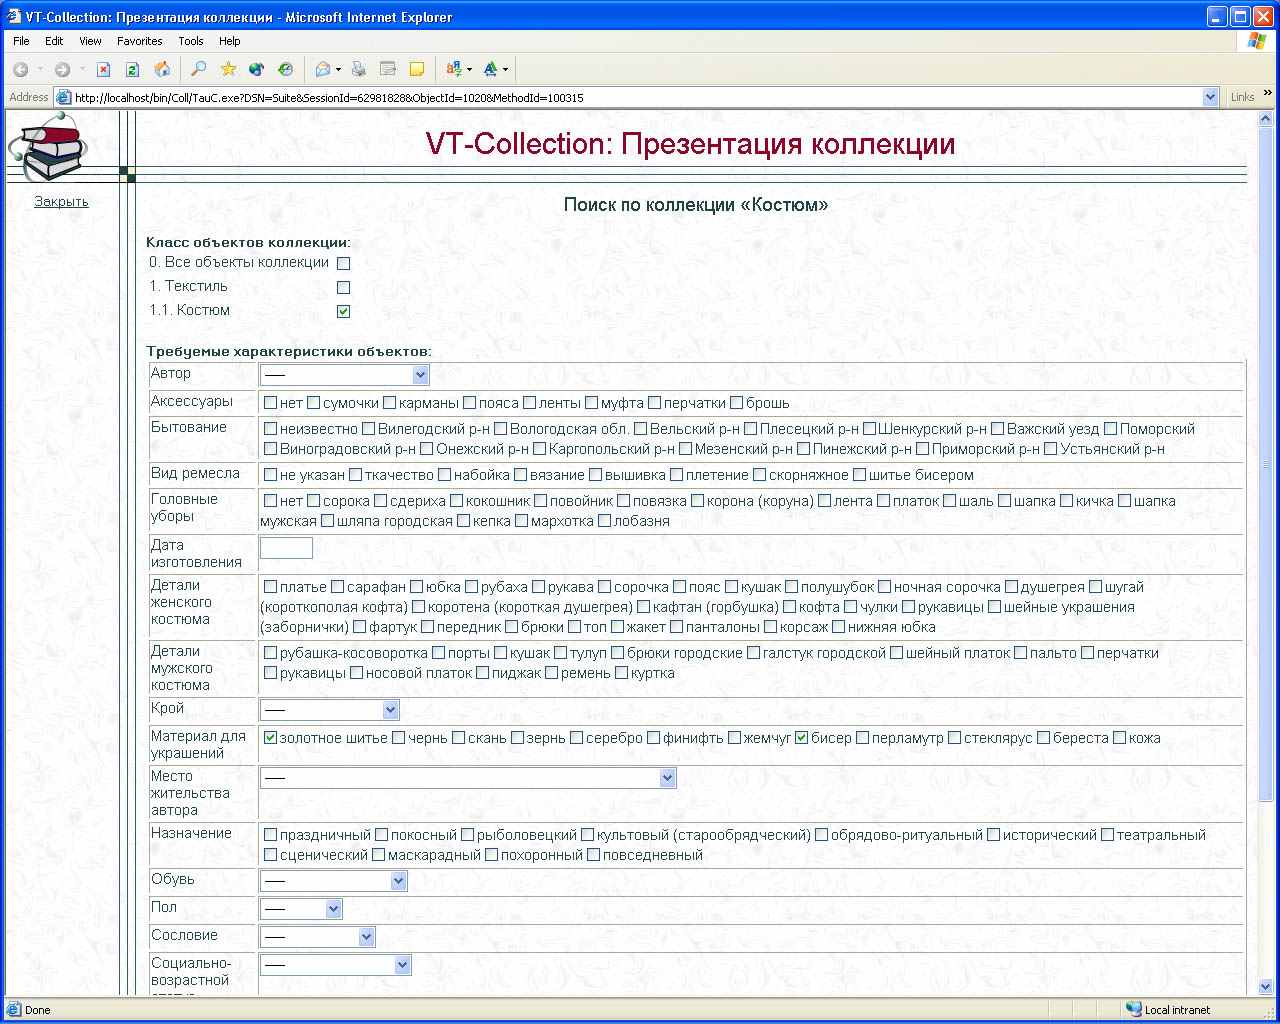Stop page loading with the red X icon
1280x1024 pixels.
click(x=103, y=69)
